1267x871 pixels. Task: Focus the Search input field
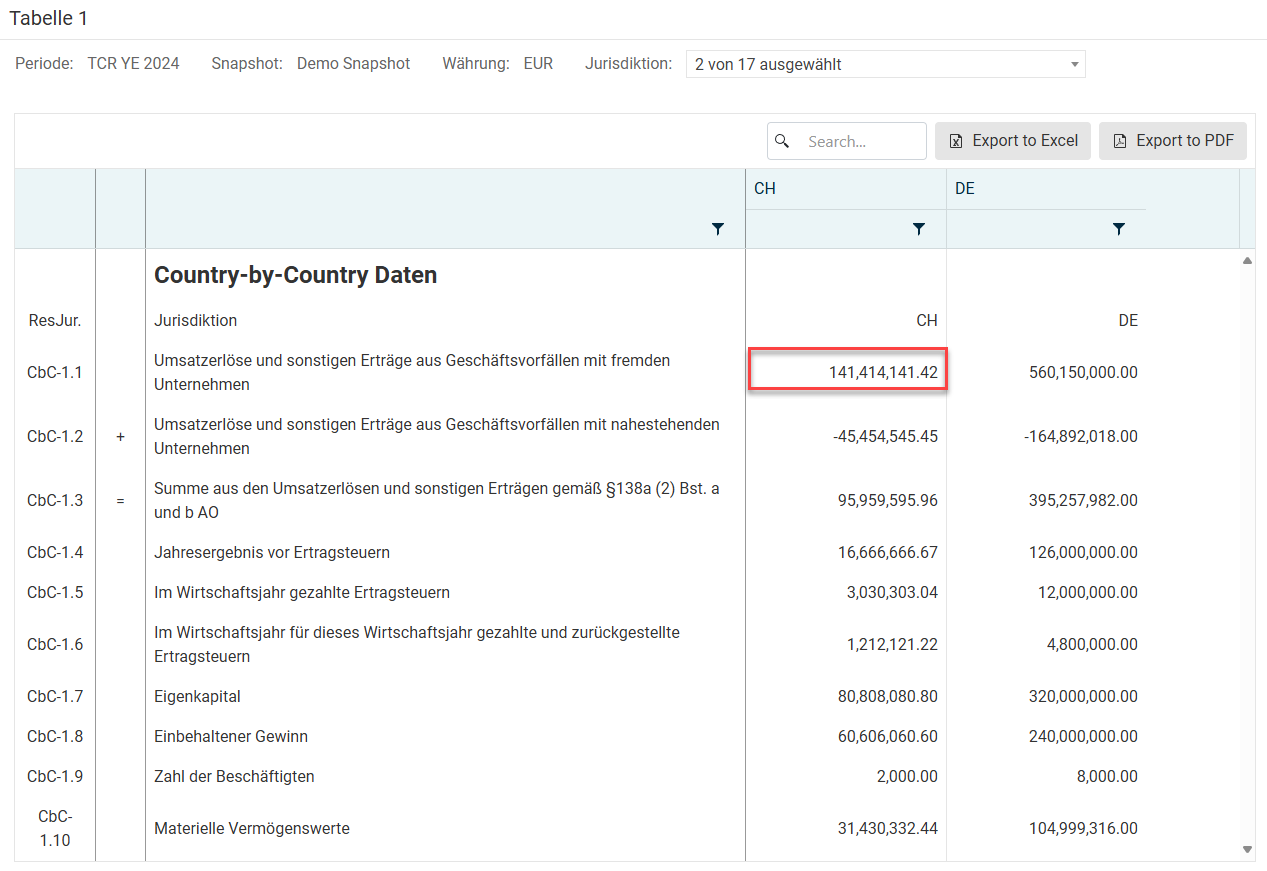[860, 141]
